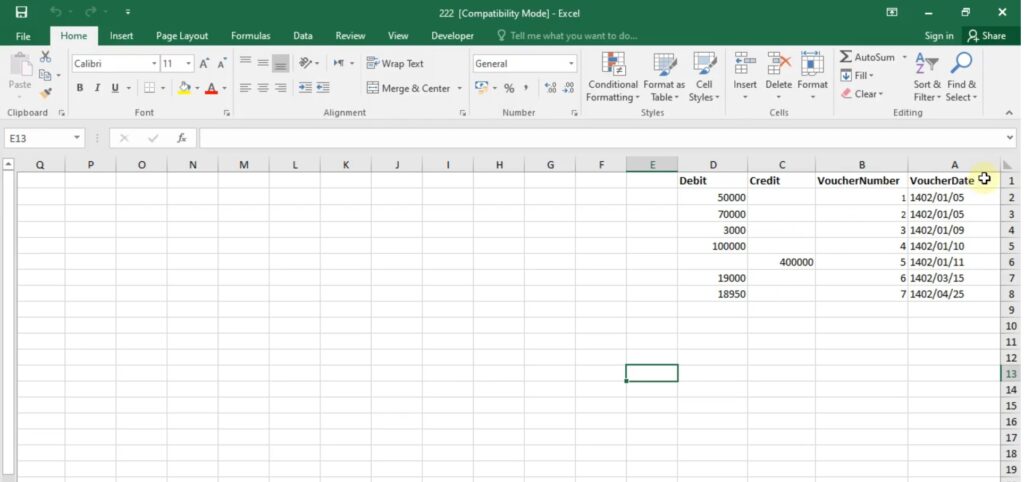Decrease font size with small A icon

[x=221, y=63]
